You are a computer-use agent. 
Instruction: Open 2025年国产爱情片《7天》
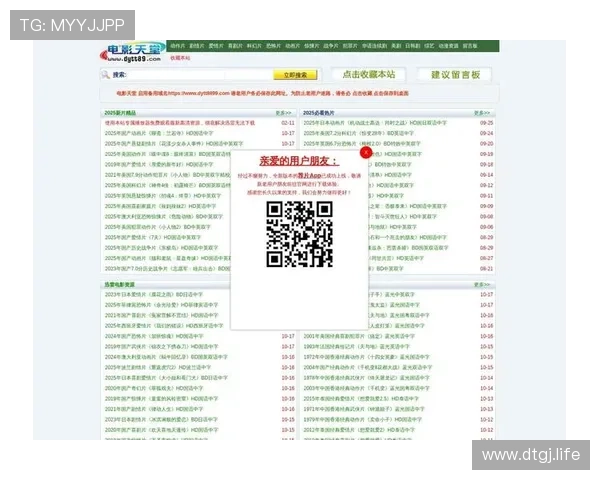click(x=153, y=237)
